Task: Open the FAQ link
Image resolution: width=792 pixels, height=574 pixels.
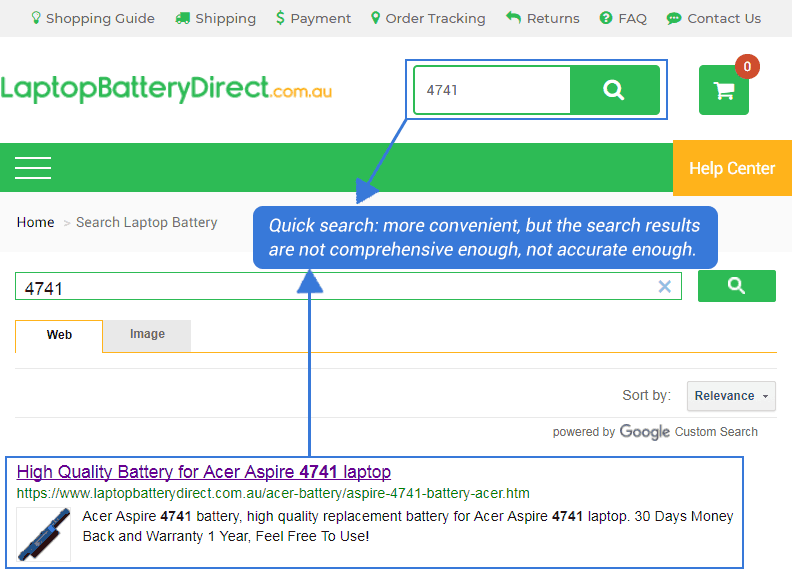Action: point(623,19)
